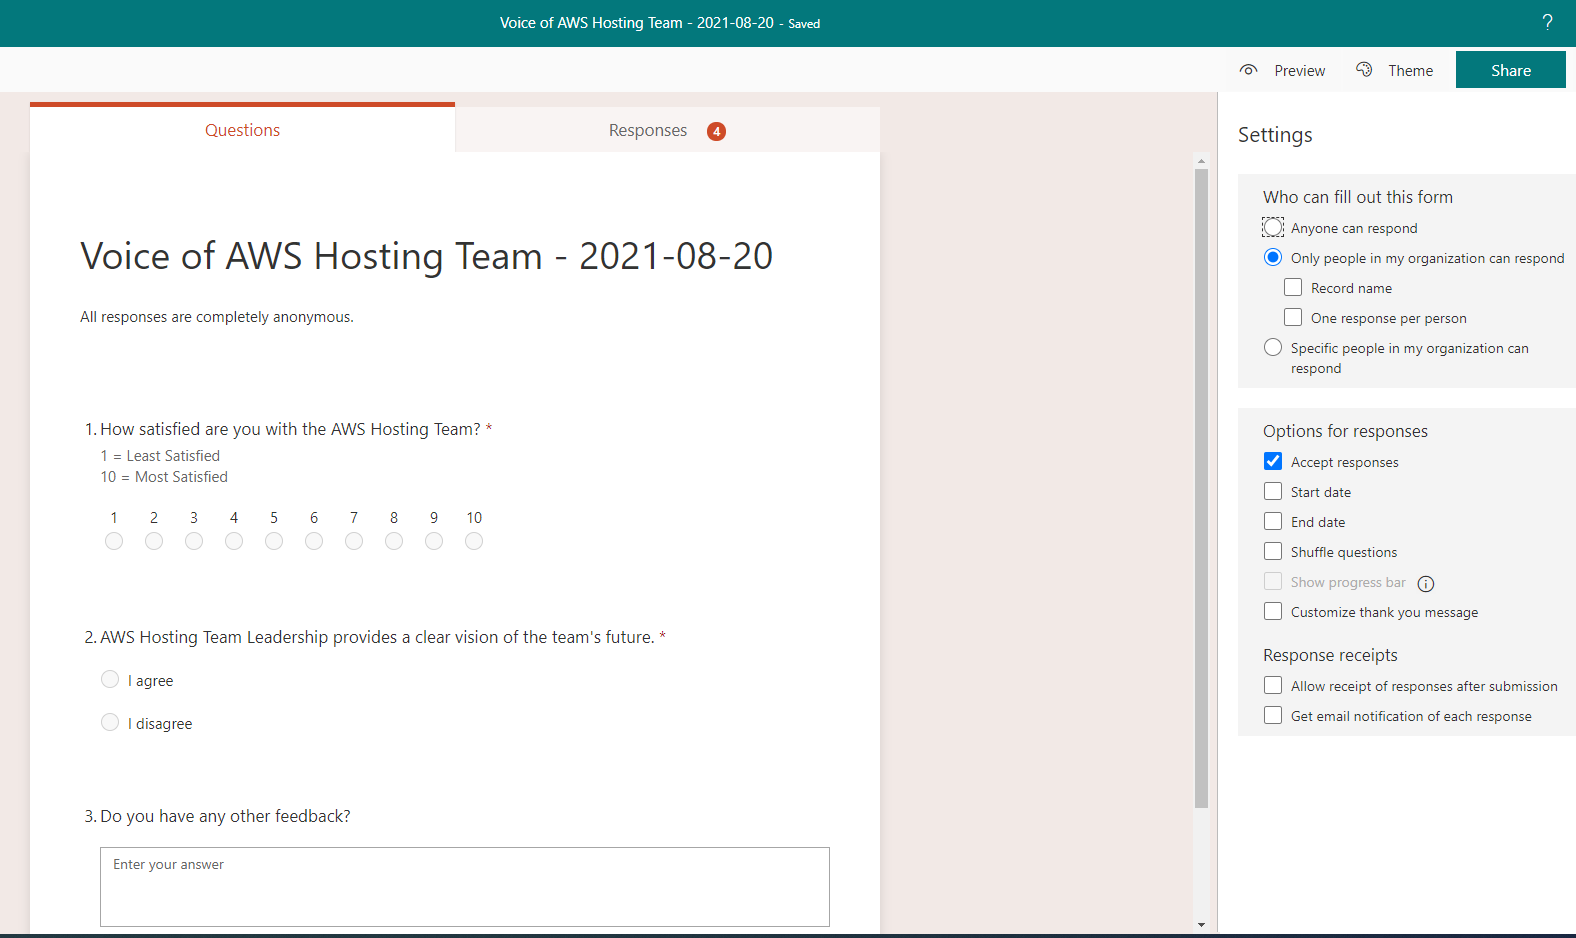Click the Theme palette icon
Viewport: 1576px width, 938px height.
[1364, 70]
